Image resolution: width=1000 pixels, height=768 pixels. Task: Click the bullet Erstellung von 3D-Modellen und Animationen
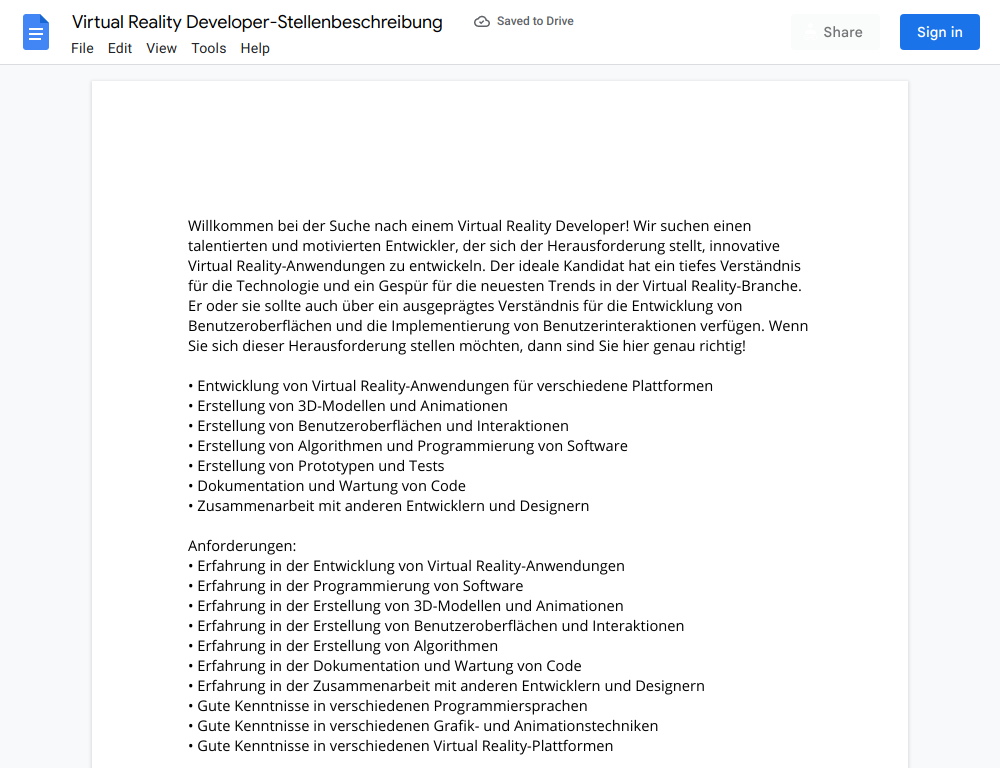click(x=348, y=406)
